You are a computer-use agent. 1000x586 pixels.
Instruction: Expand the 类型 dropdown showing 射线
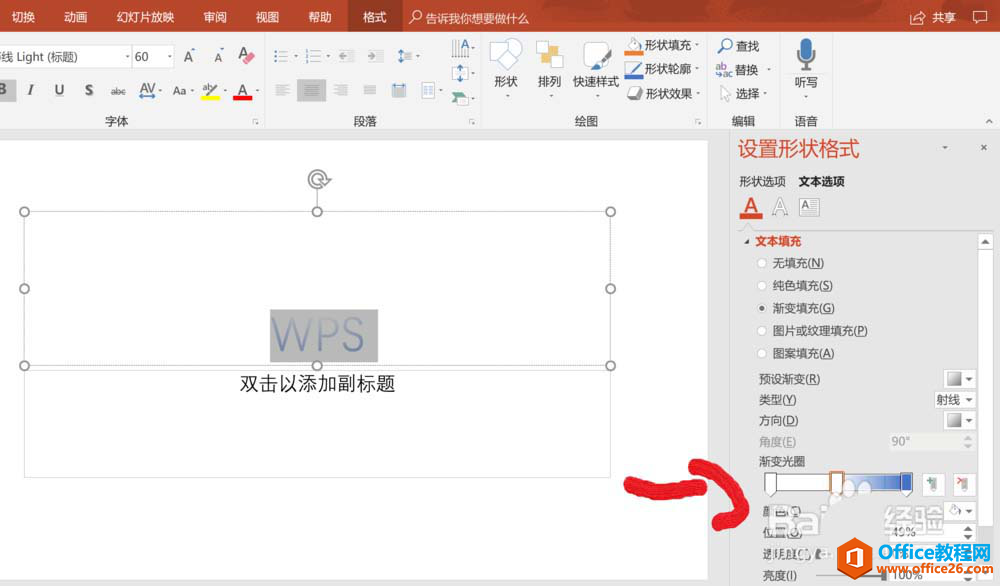point(954,400)
